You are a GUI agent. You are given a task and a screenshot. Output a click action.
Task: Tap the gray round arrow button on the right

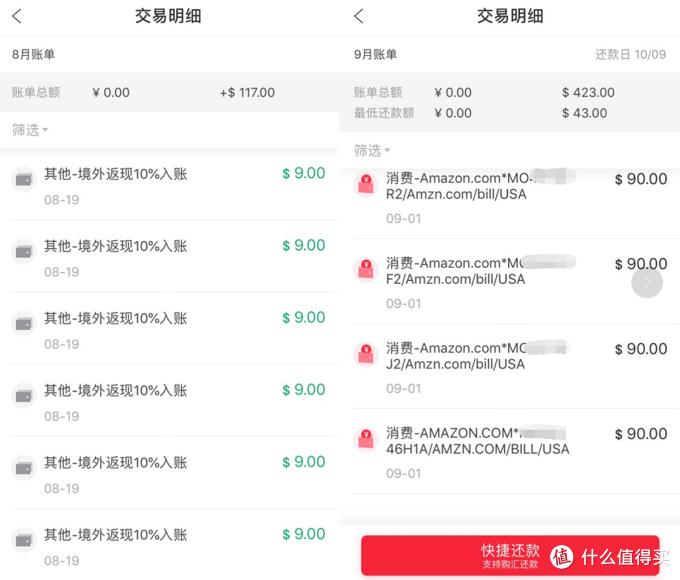tap(647, 283)
